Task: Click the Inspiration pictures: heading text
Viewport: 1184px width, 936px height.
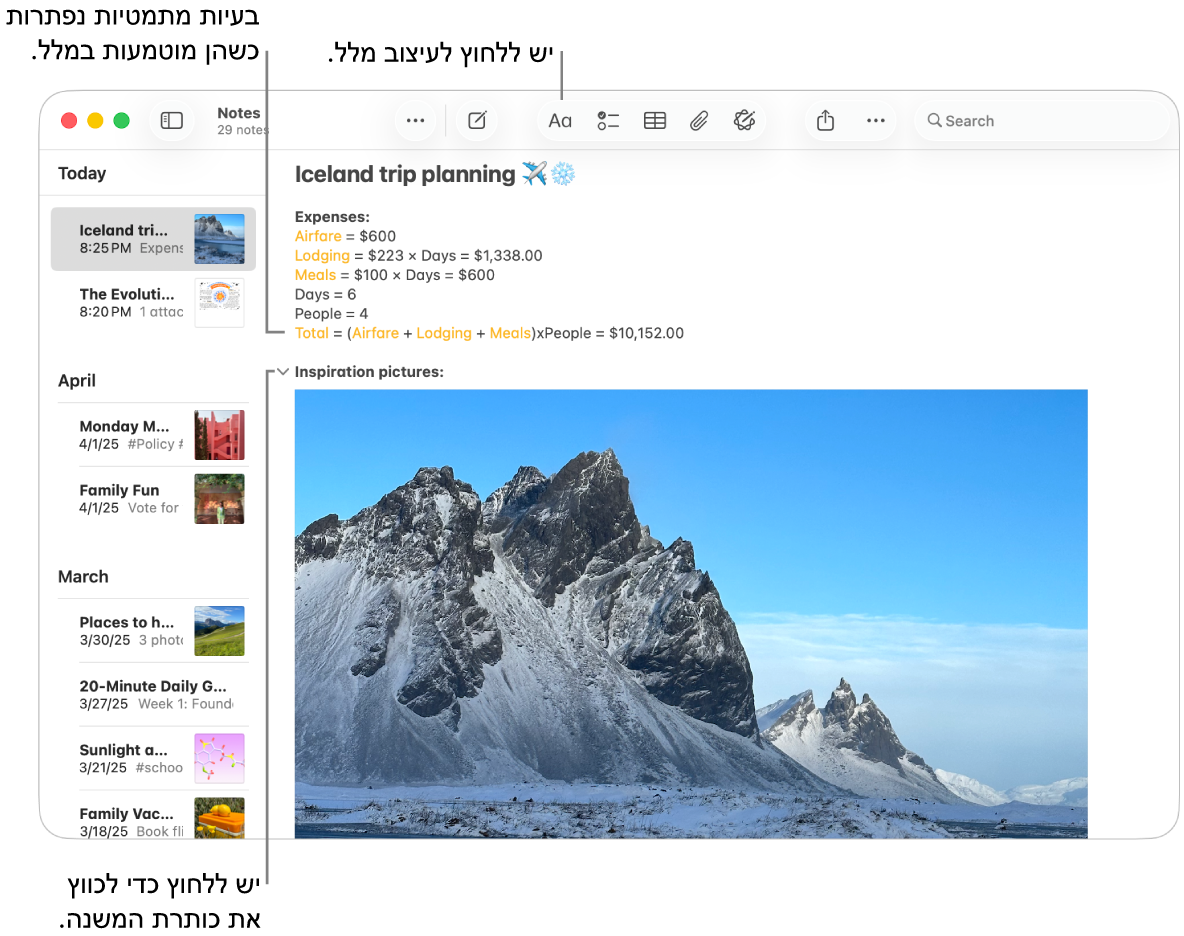Action: pyautogui.click(x=369, y=371)
